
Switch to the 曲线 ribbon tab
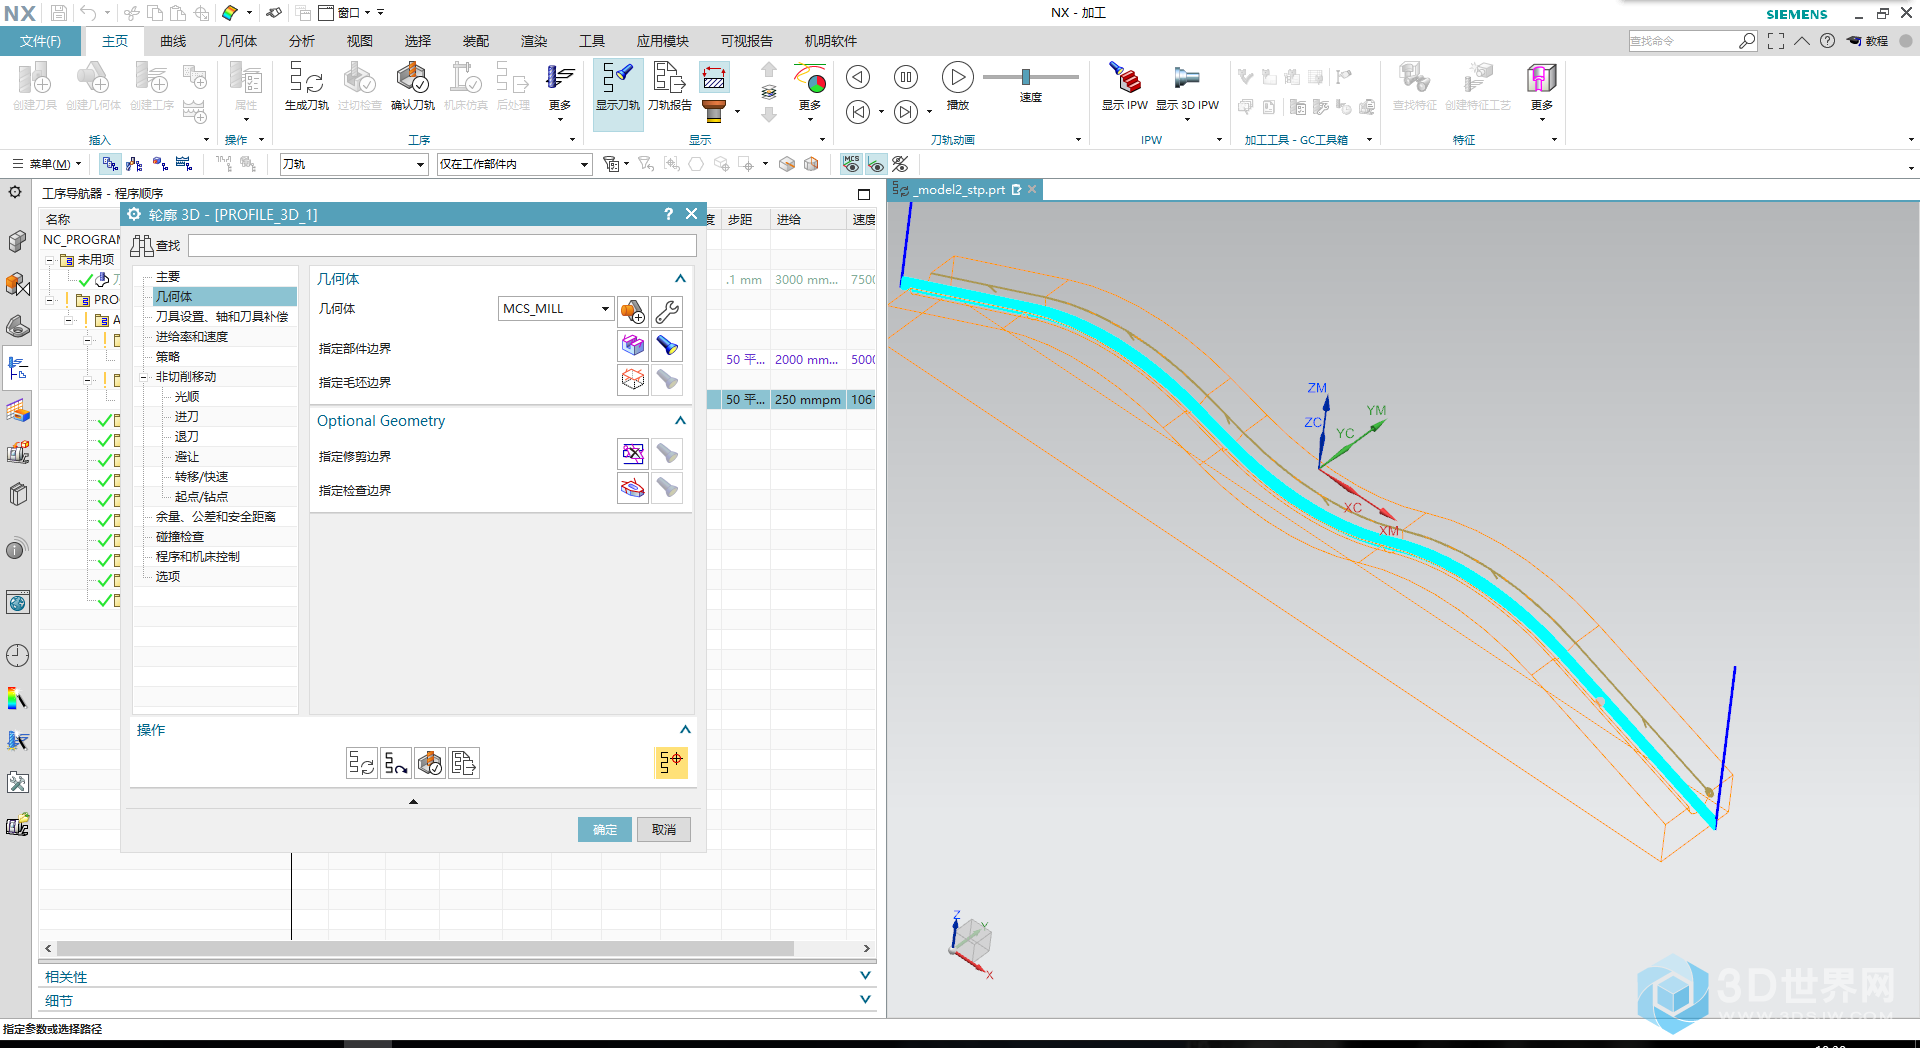[173, 41]
